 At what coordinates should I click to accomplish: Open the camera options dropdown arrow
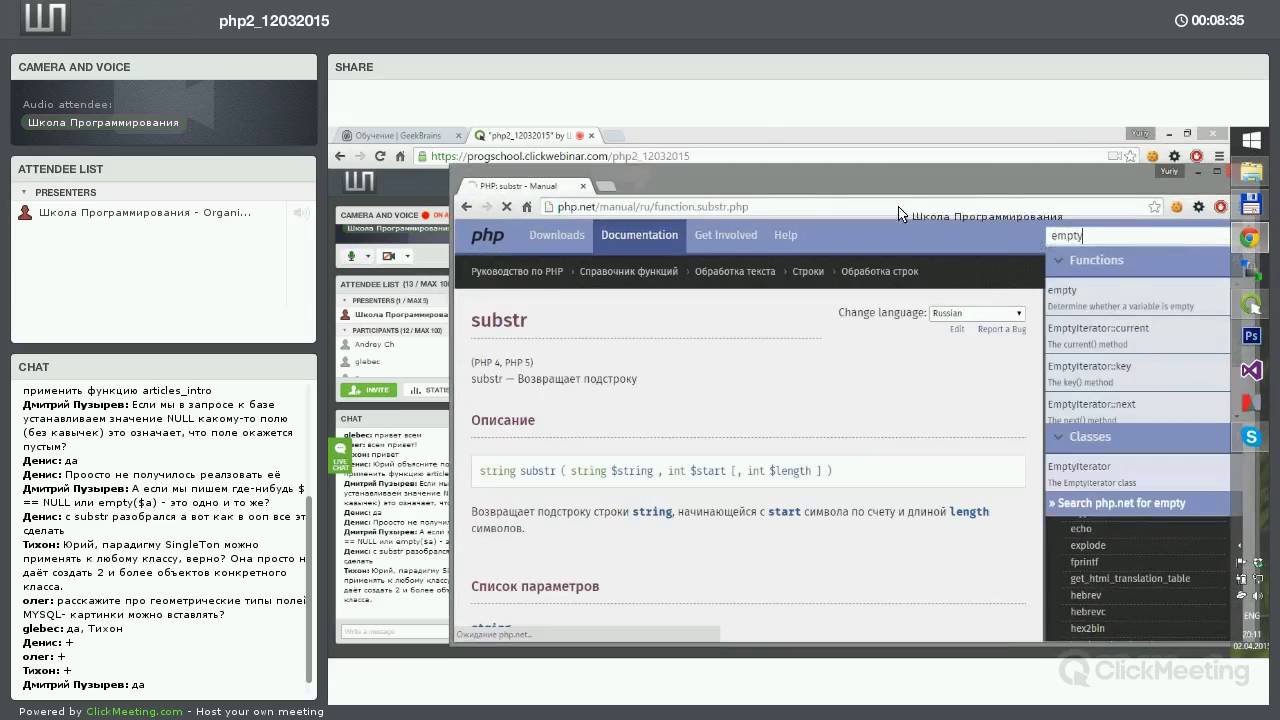[407, 256]
